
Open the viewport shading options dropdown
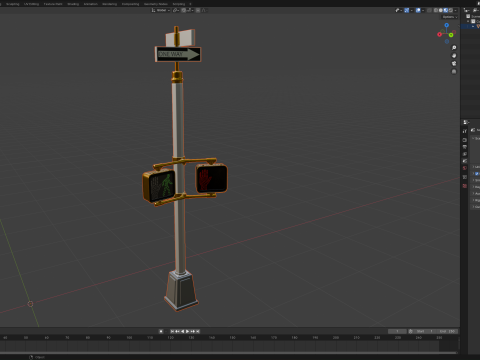[x=455, y=10]
